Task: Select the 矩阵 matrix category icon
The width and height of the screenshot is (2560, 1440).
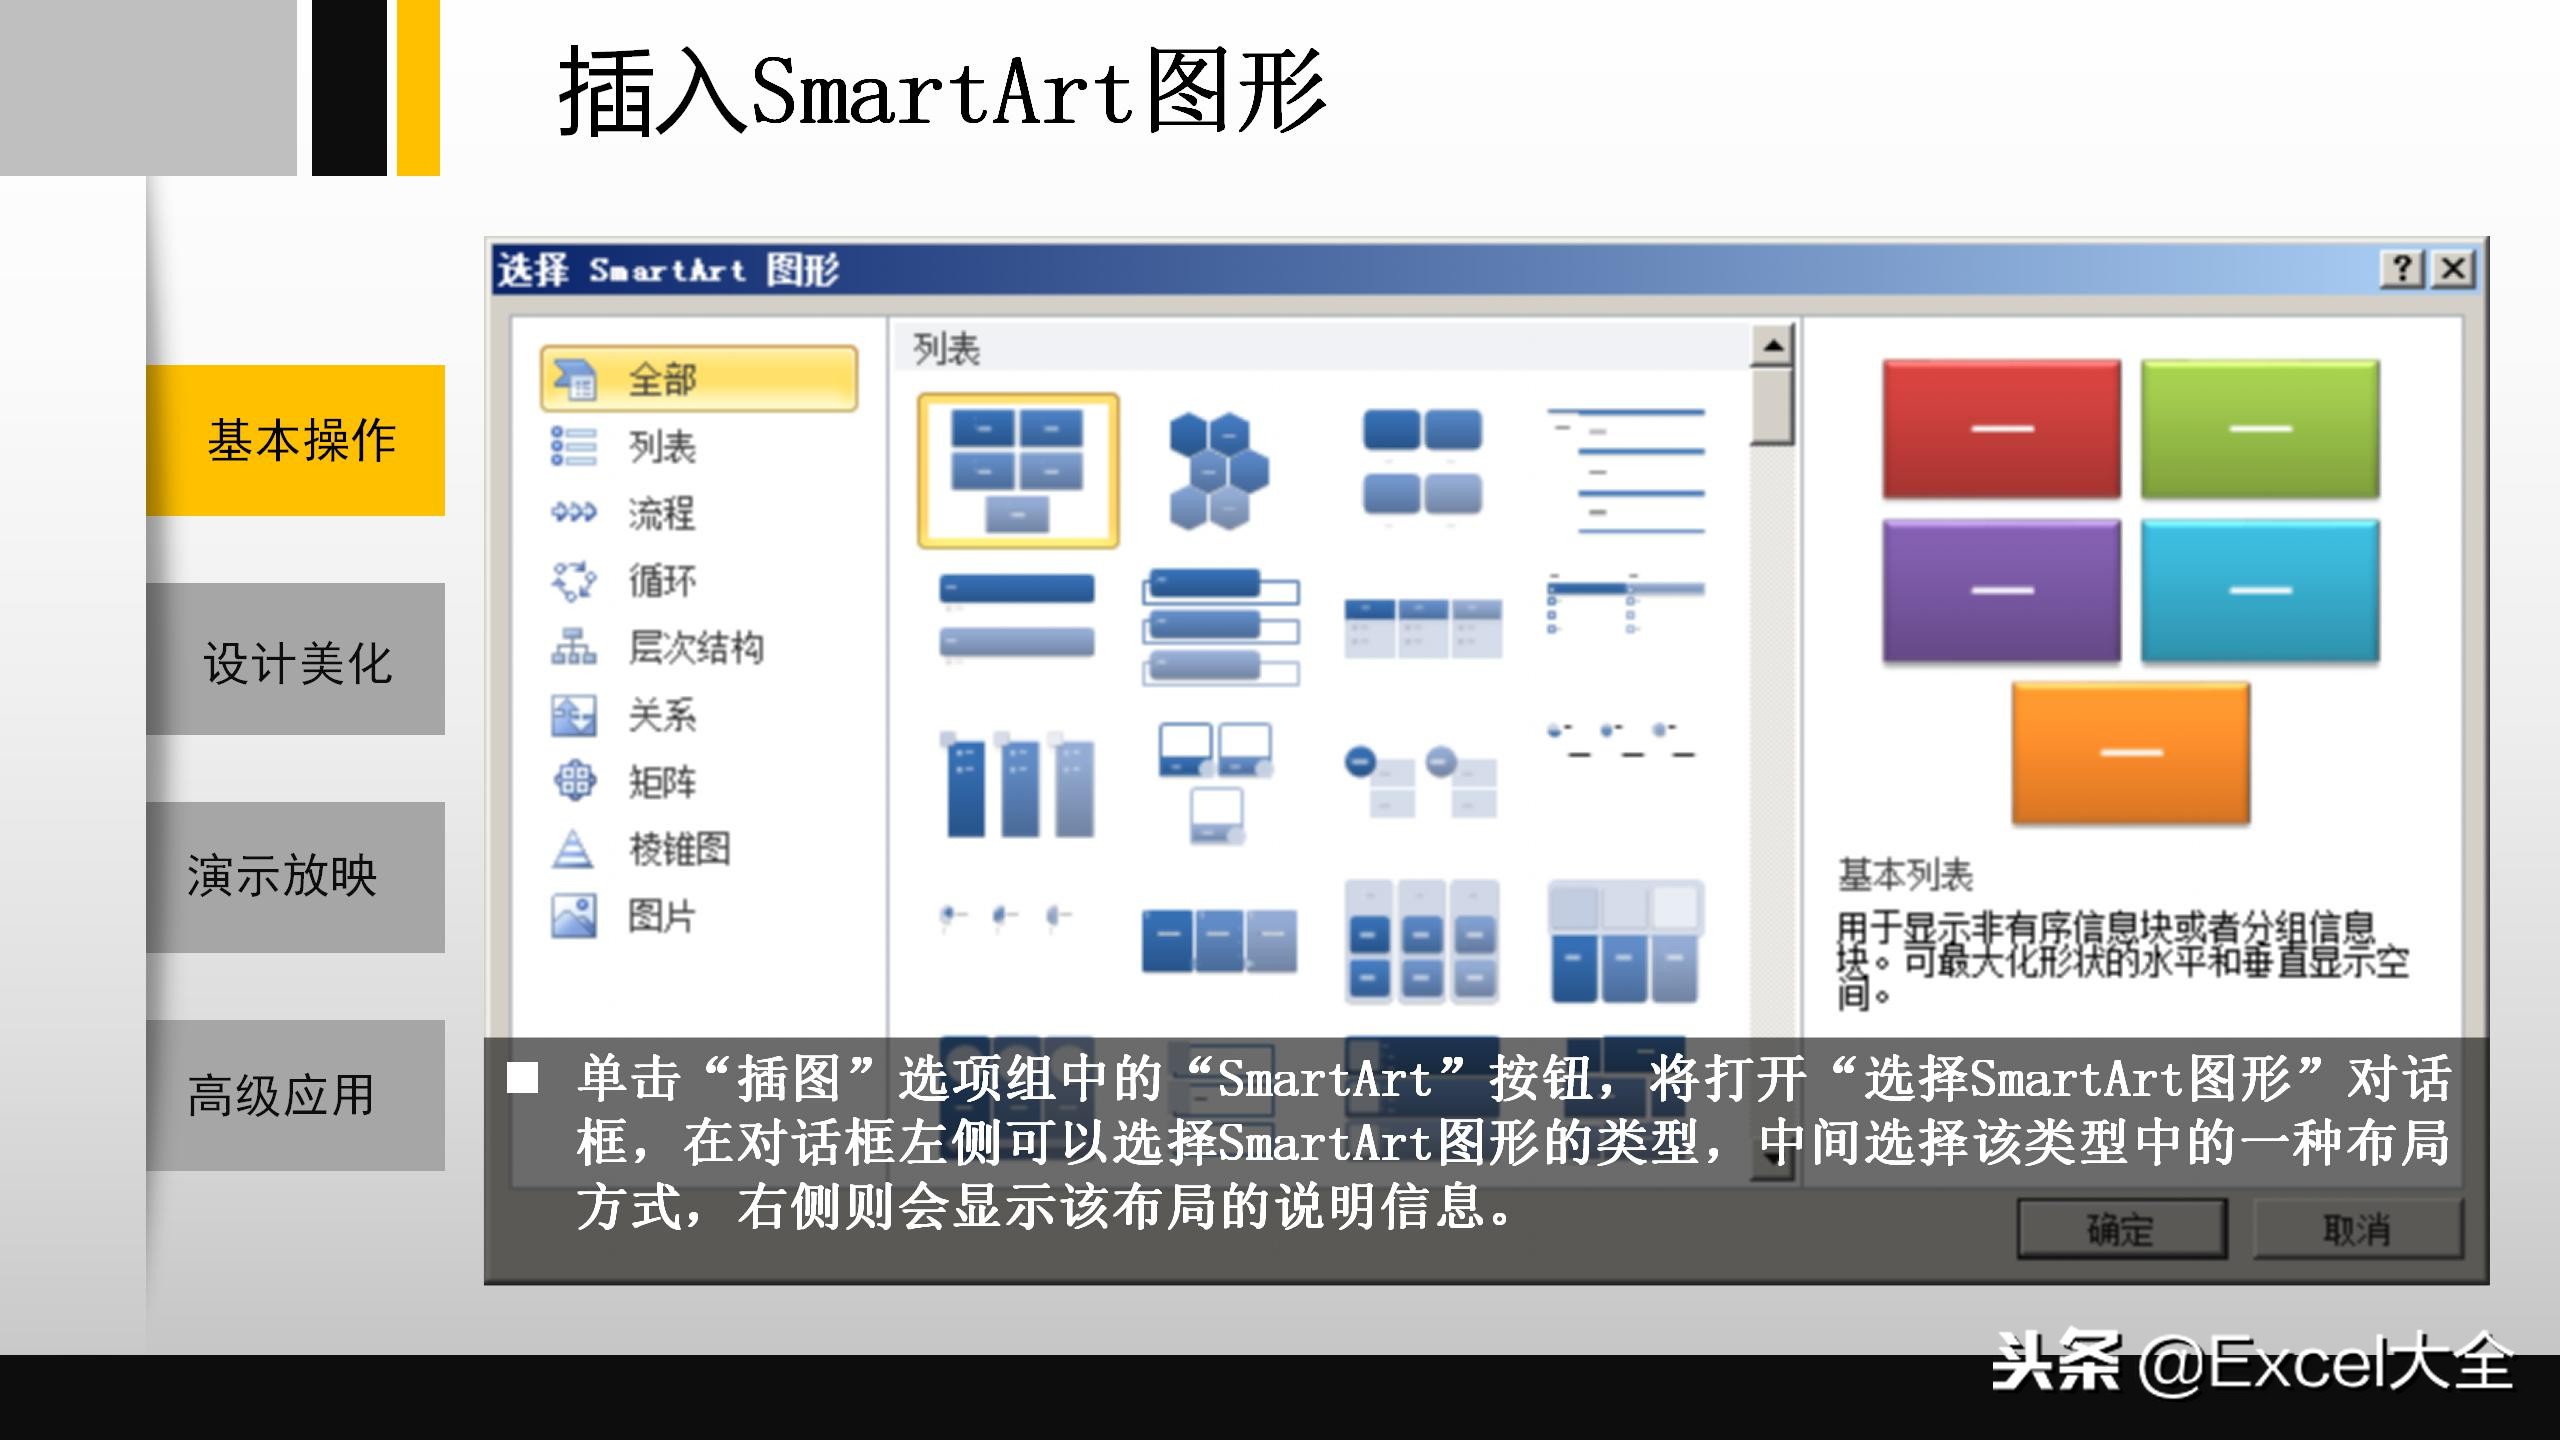Action: click(x=573, y=781)
